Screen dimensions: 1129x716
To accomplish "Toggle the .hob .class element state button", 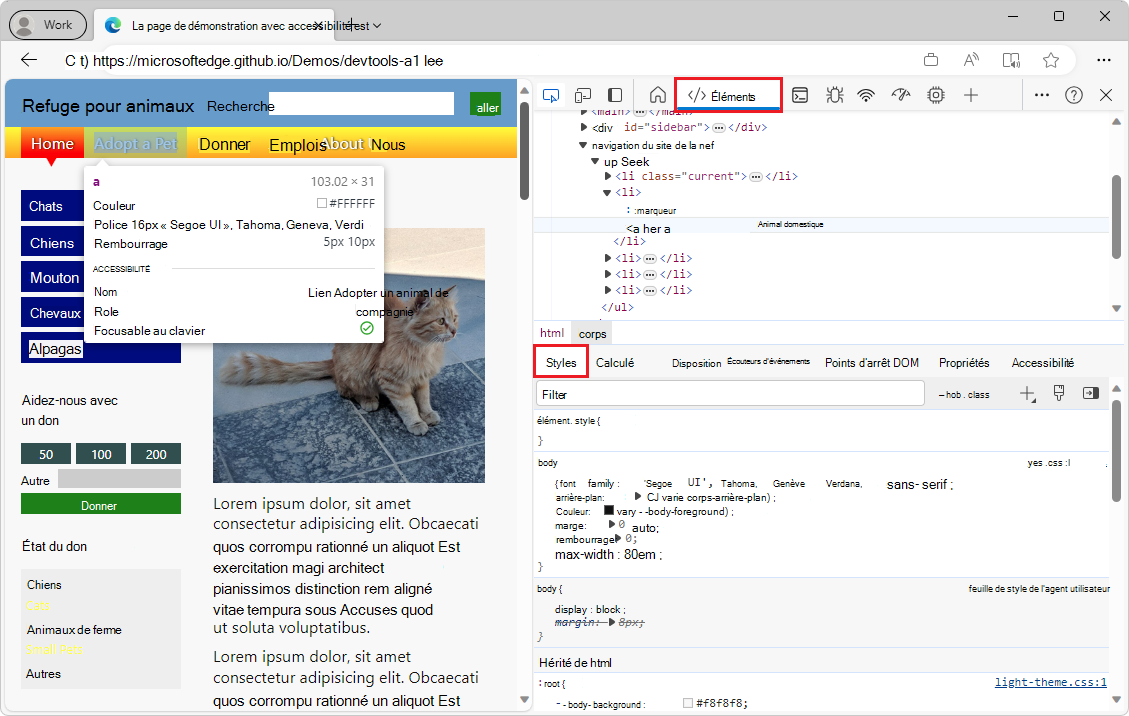I will [964, 395].
